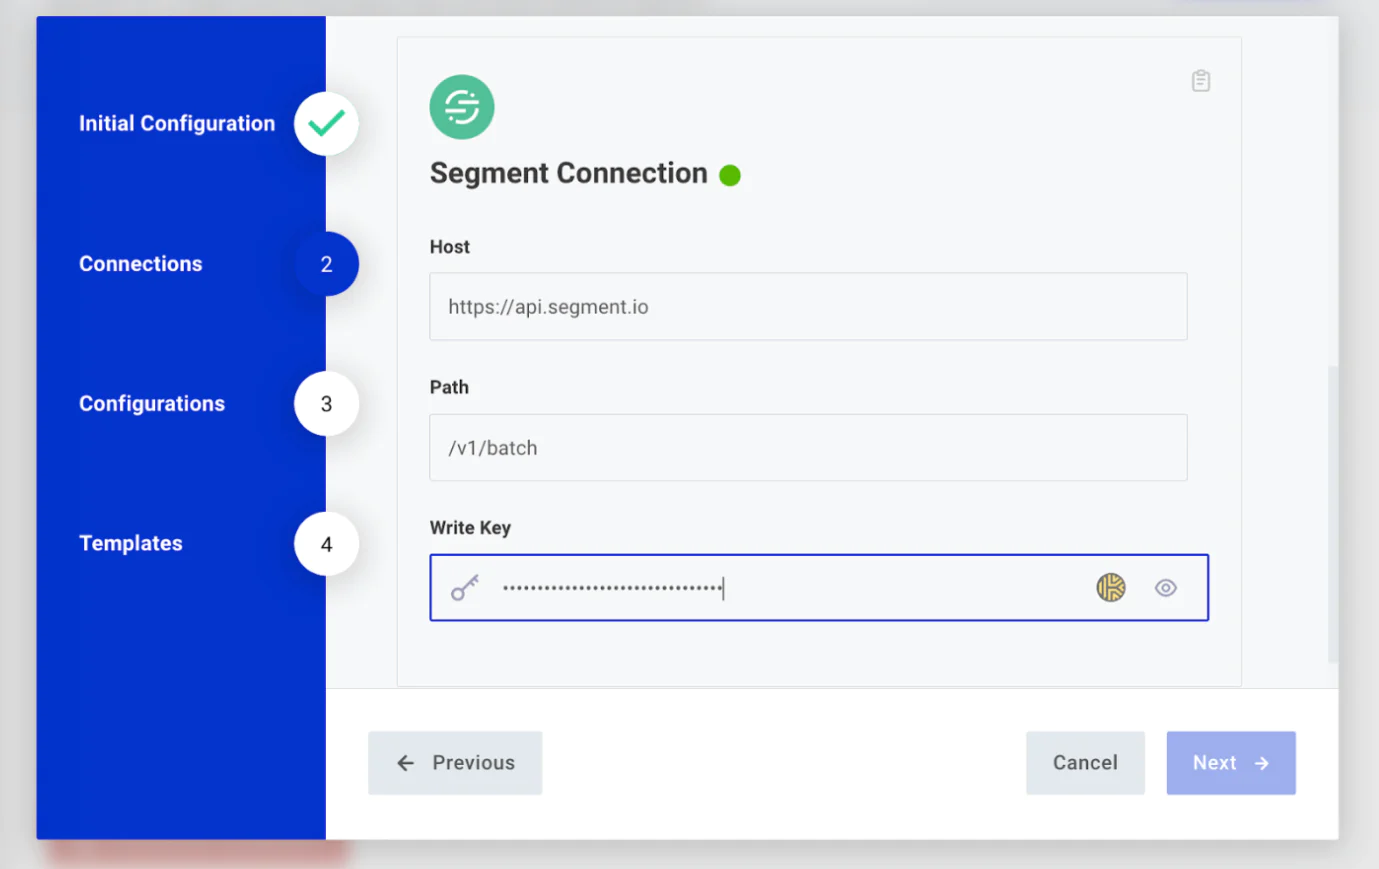Click the step 2 circle for Connections
This screenshot has width=1379, height=869.
click(325, 263)
